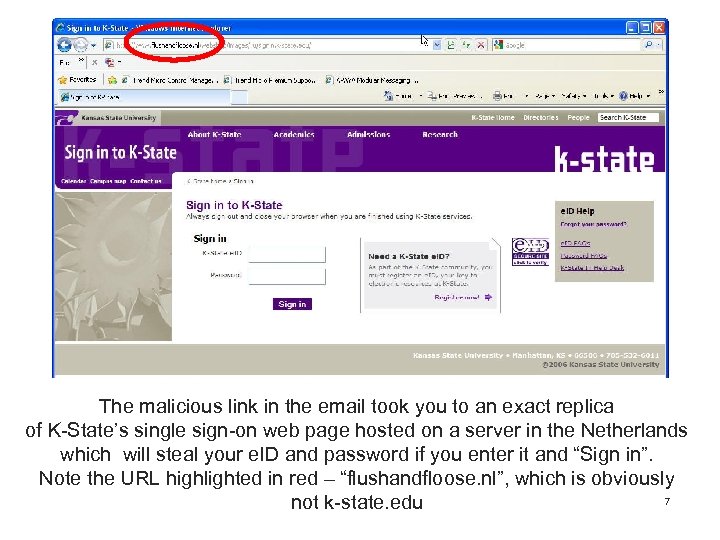720x540 pixels.
Task: Click the K-State eID input field
Action: (287, 254)
